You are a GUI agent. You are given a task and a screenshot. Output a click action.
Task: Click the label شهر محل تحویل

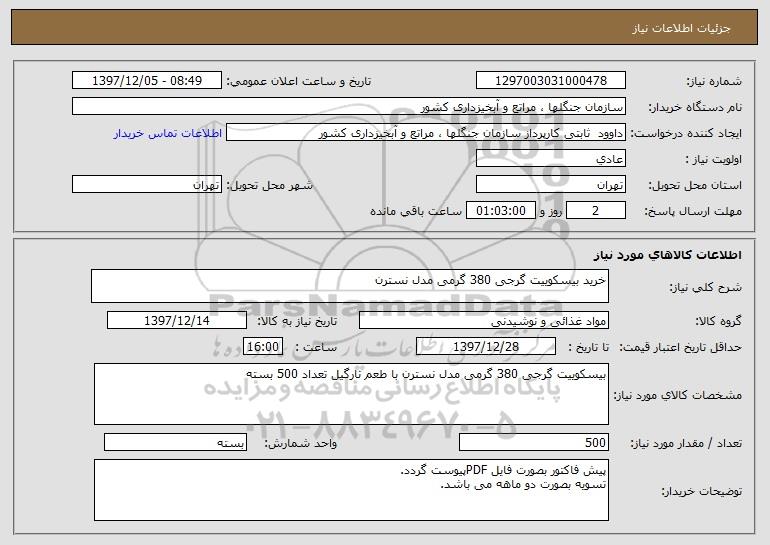point(269,185)
